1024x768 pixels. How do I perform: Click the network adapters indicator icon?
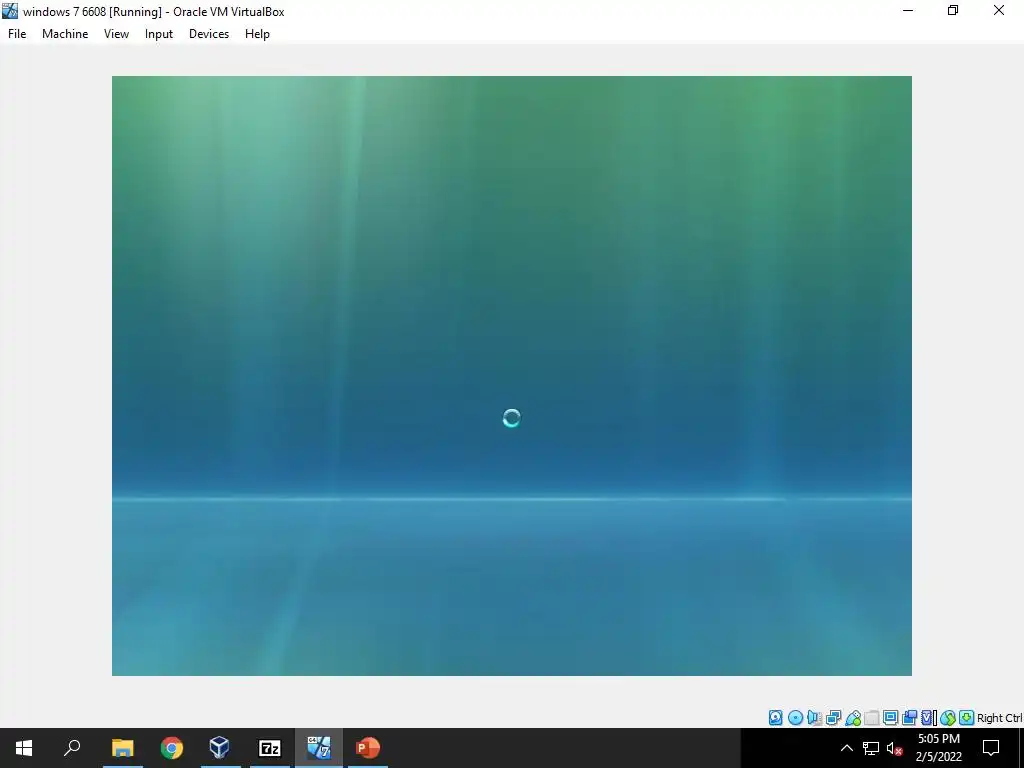(x=833, y=718)
